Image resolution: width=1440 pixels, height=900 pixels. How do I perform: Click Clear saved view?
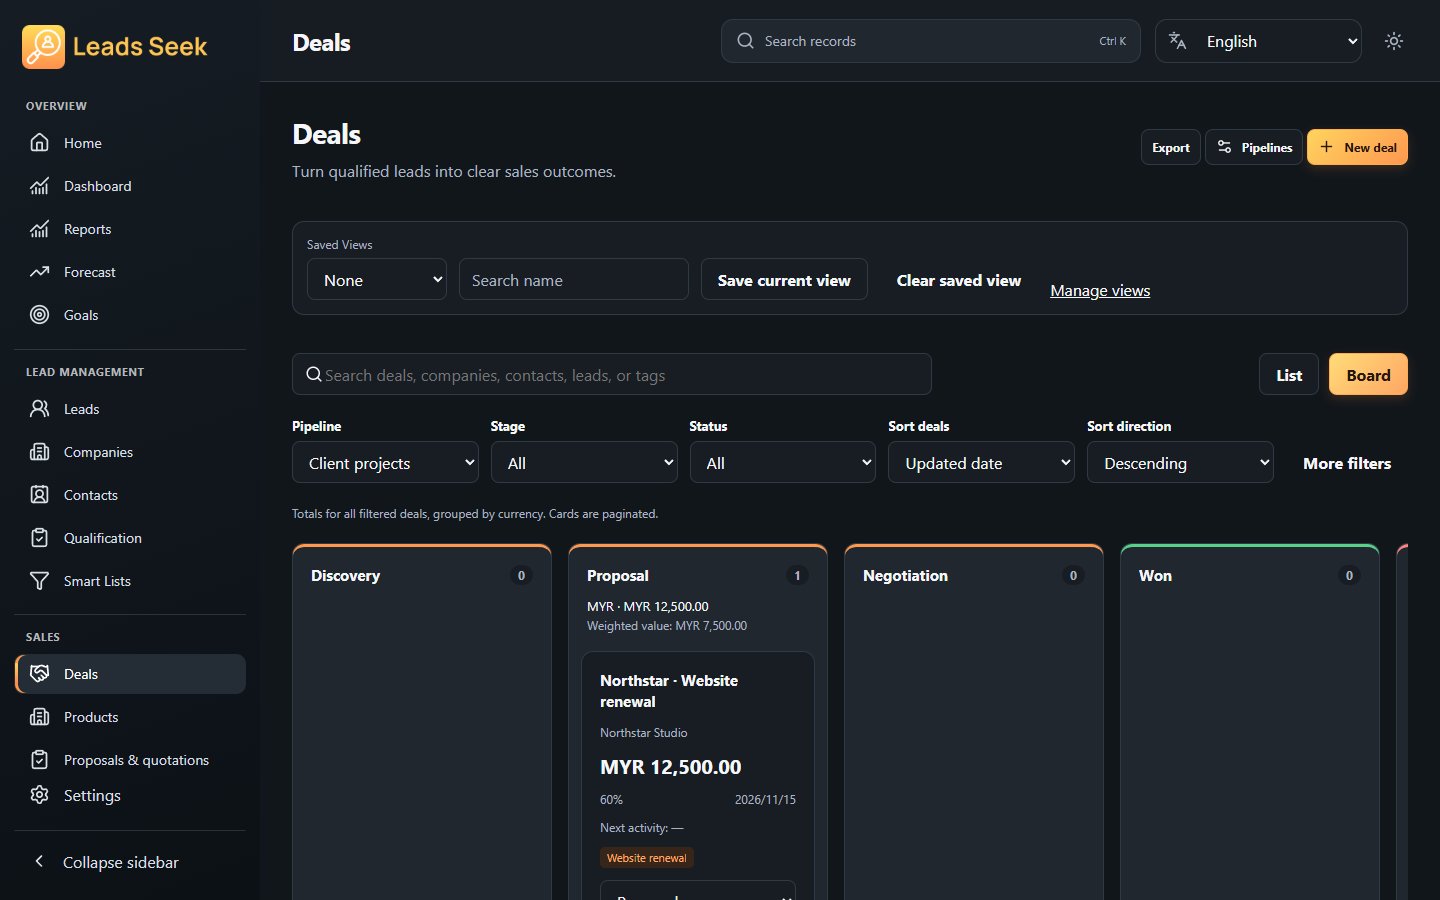coord(959,280)
